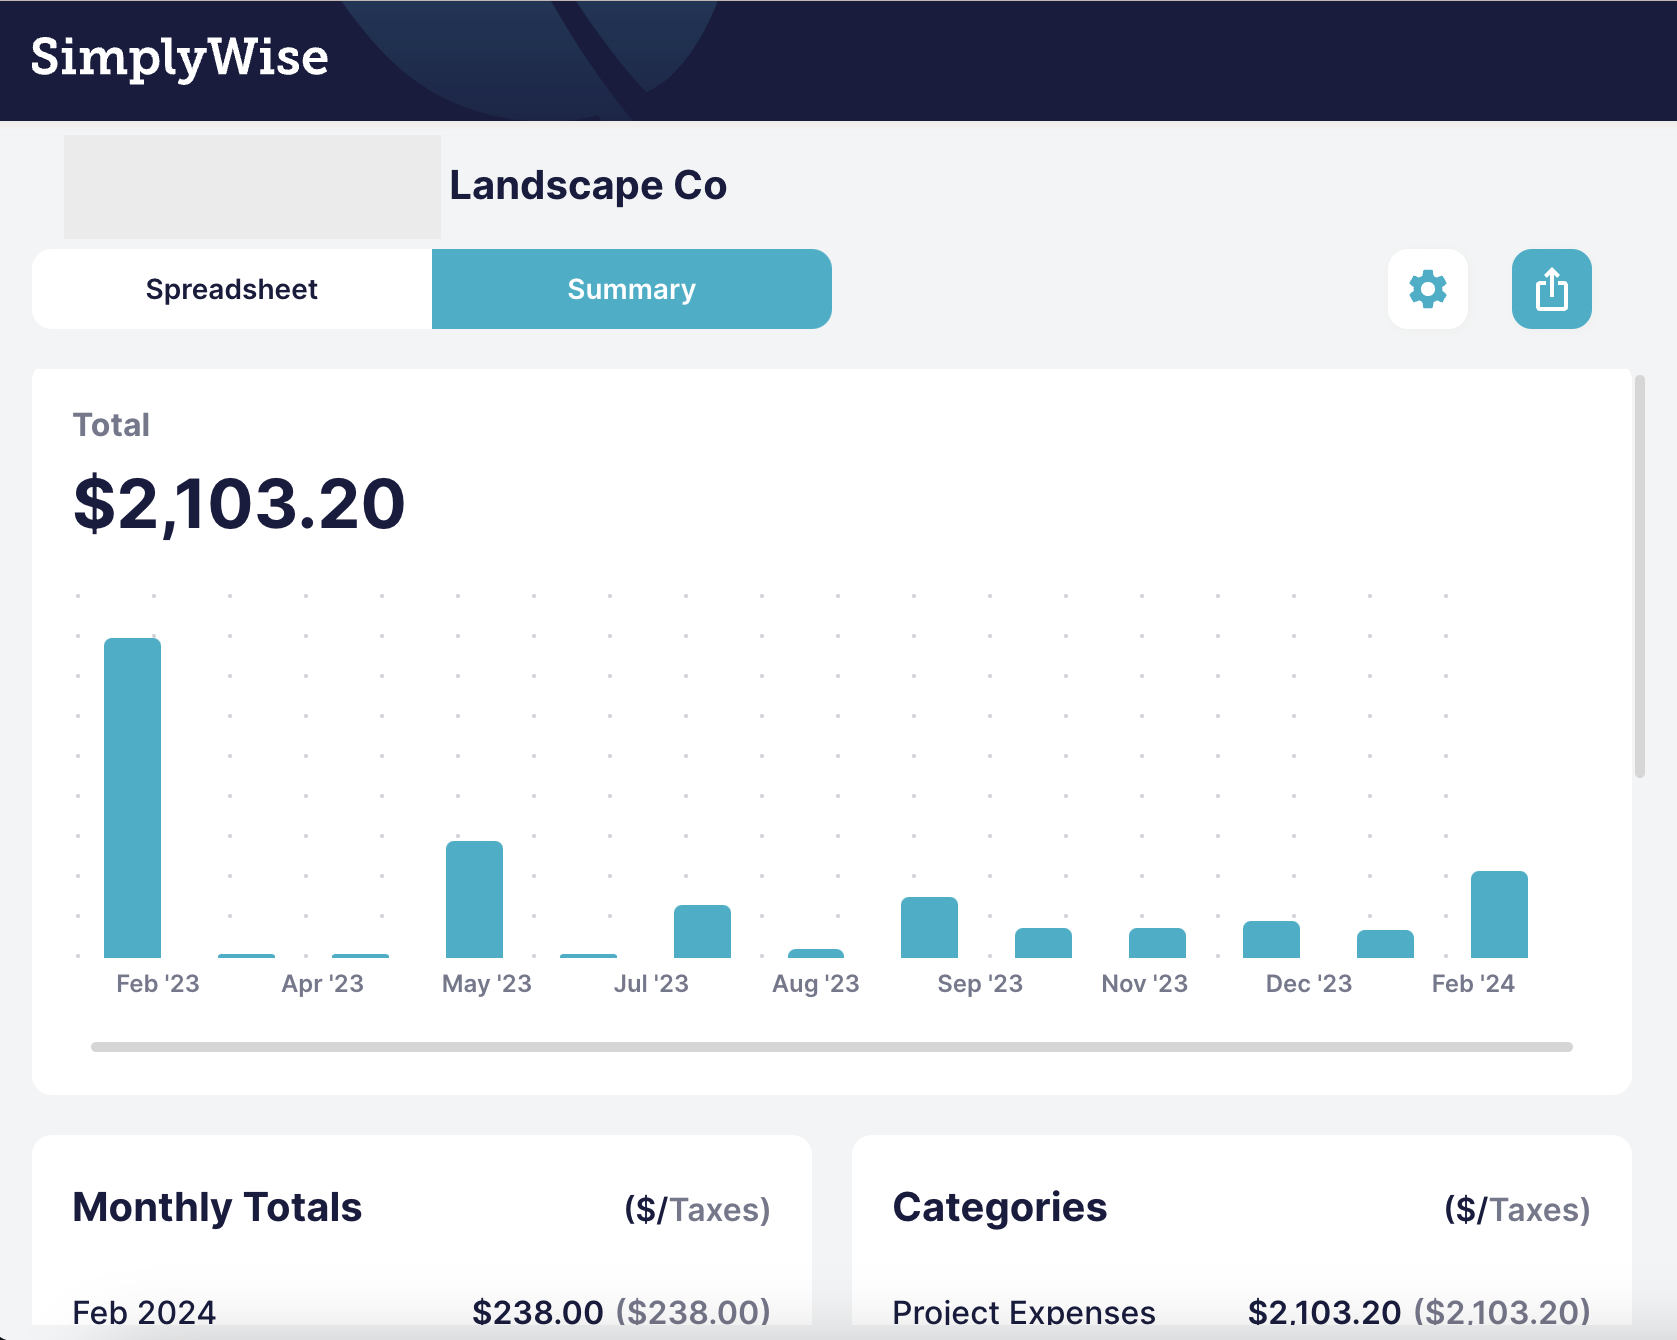The height and width of the screenshot is (1340, 1677).
Task: Toggle to Taxes view in Monthly Totals header
Action: [x=718, y=1209]
